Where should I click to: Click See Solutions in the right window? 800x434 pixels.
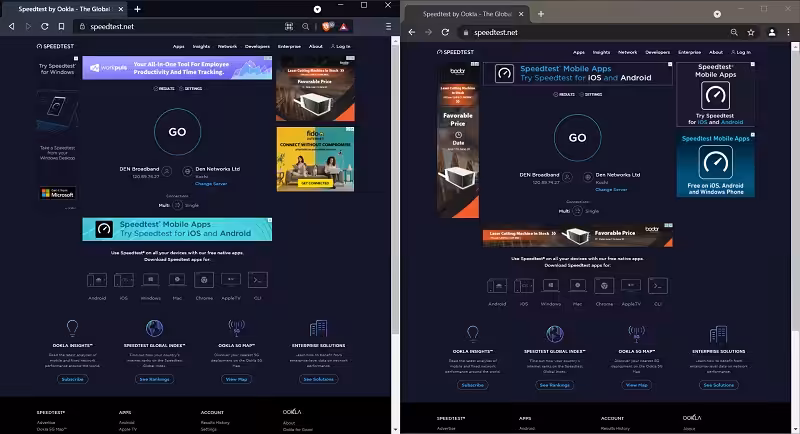718,385
